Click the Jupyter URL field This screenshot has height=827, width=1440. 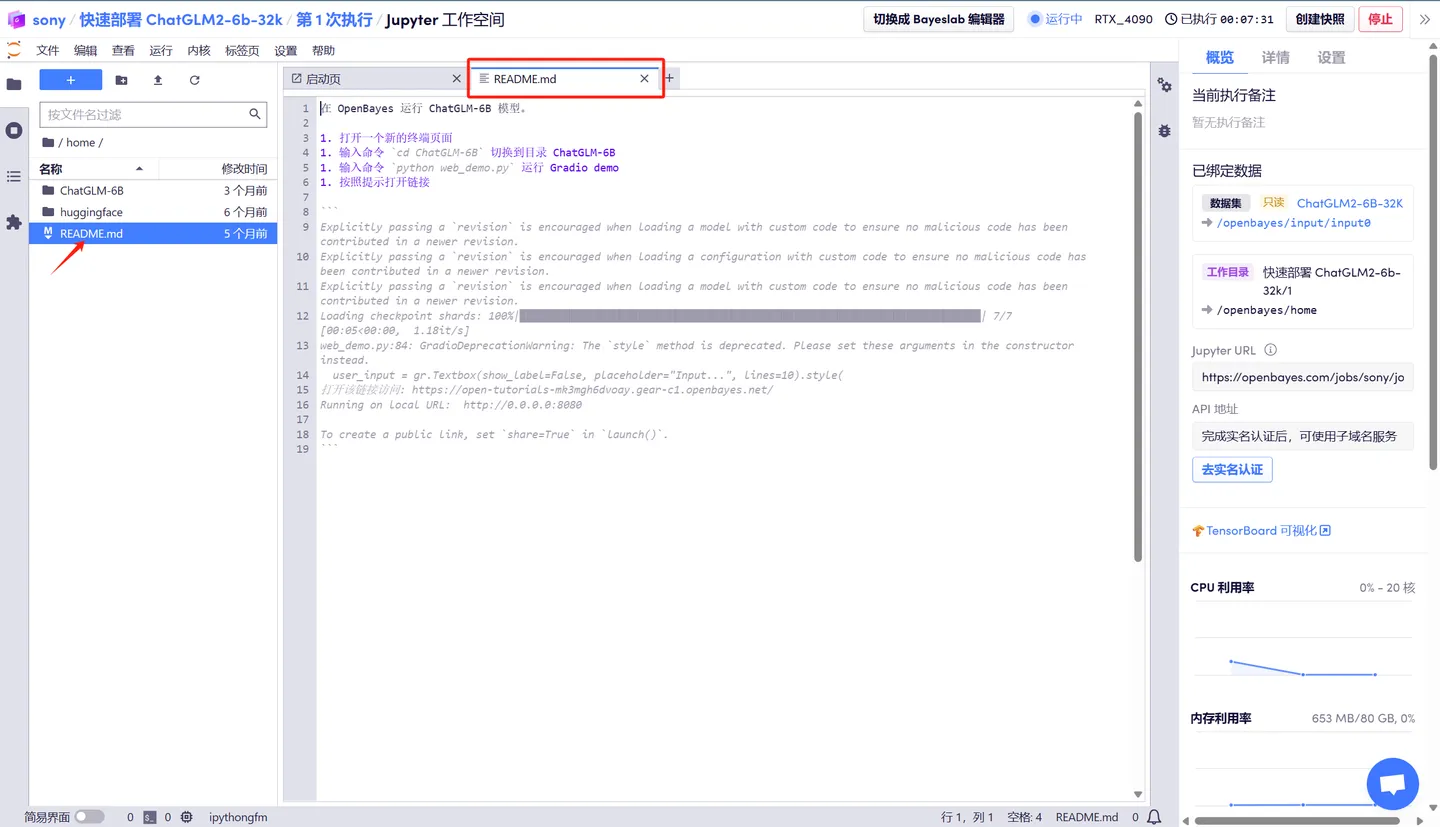pyautogui.click(x=1303, y=377)
